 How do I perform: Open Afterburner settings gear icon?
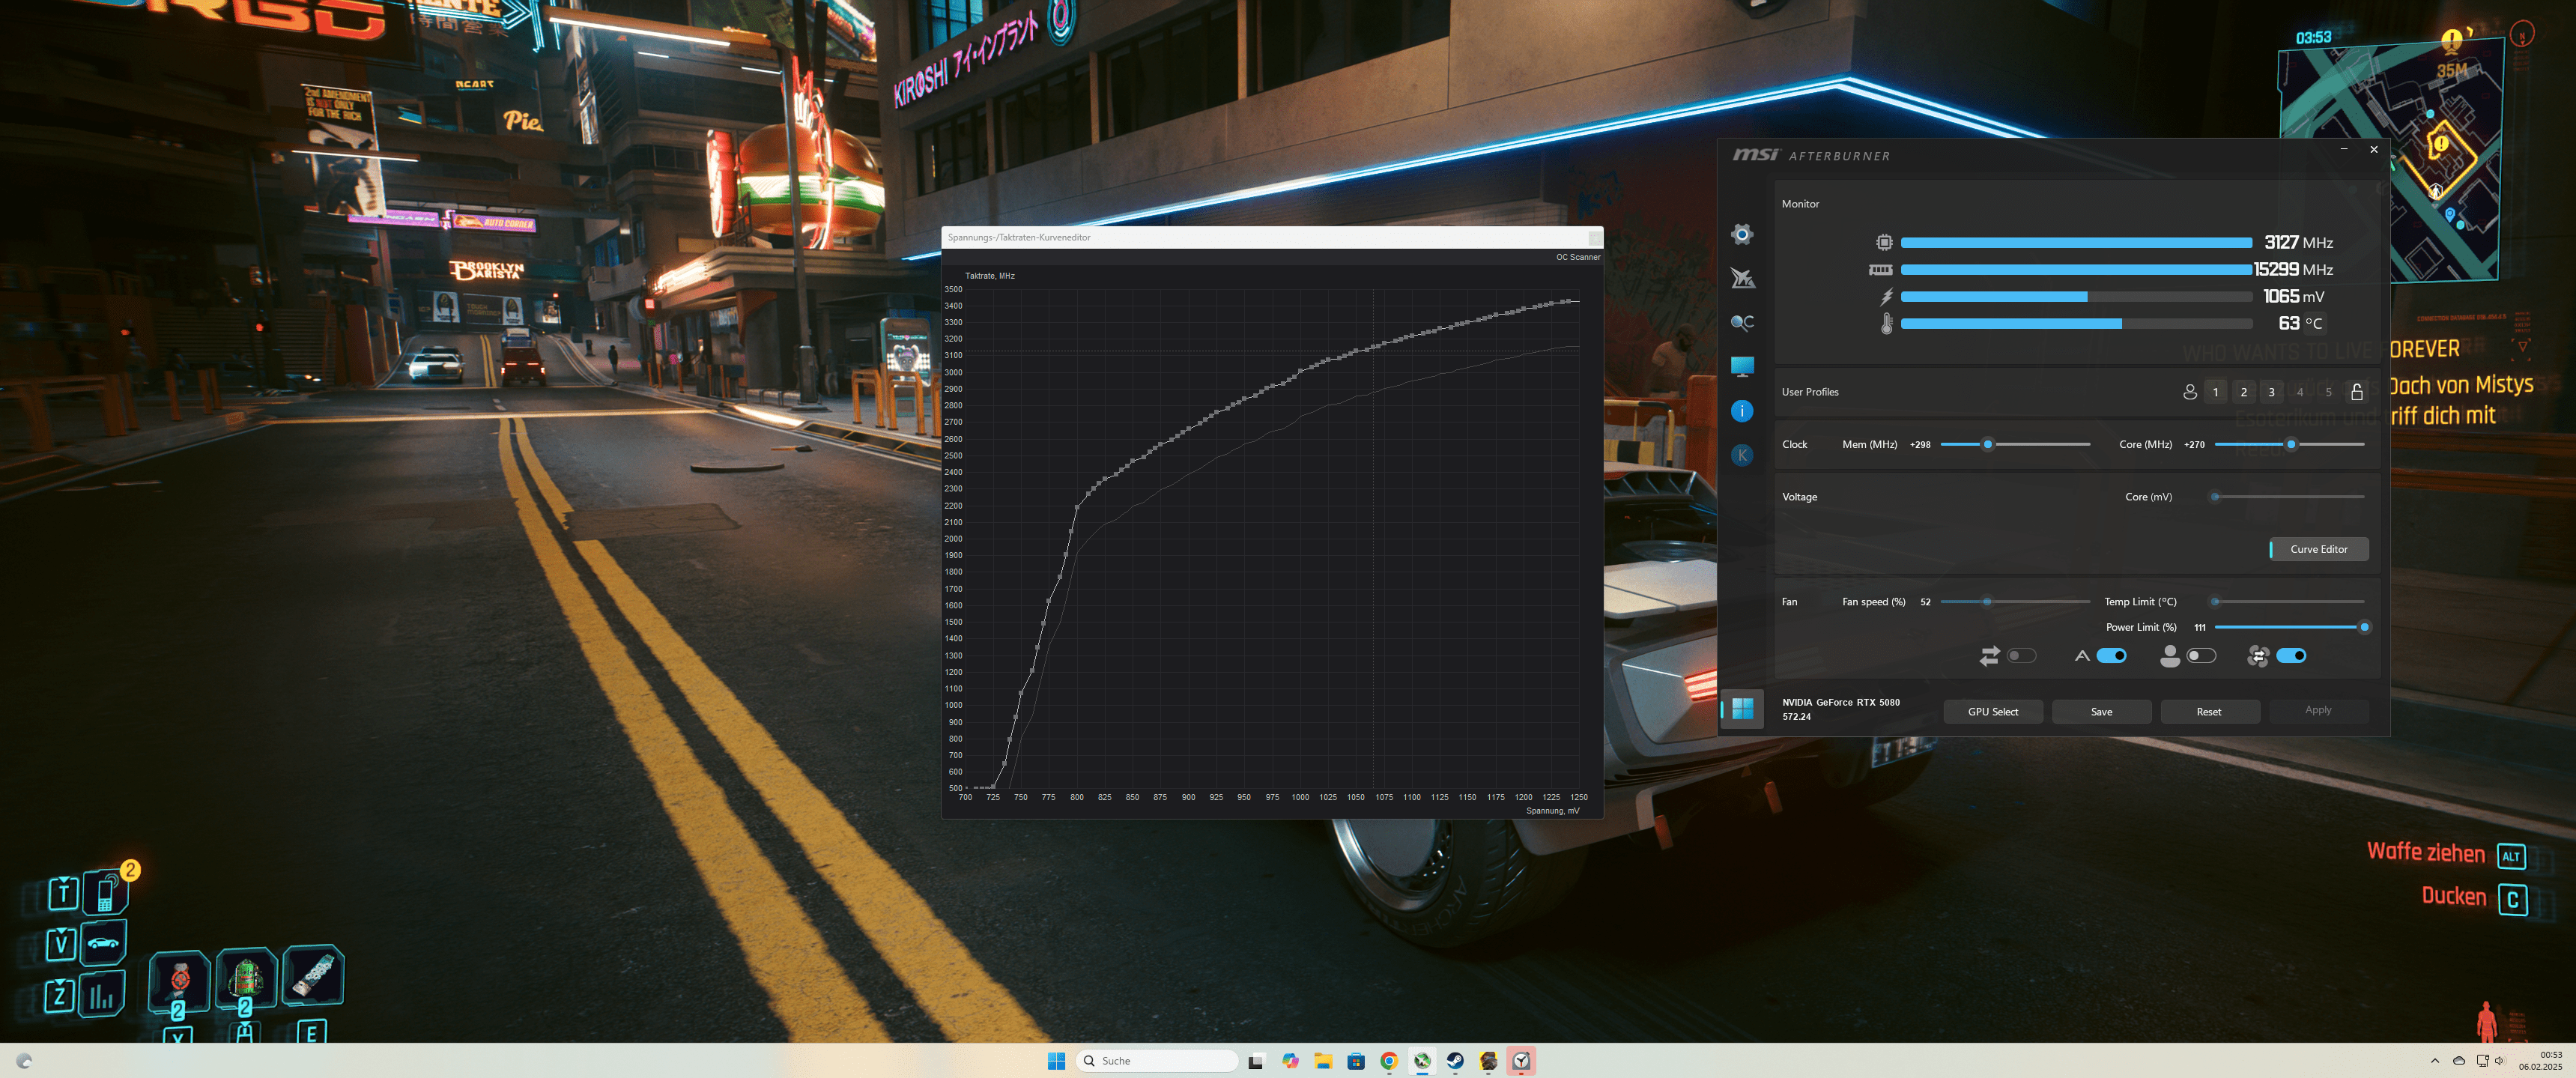click(1741, 234)
